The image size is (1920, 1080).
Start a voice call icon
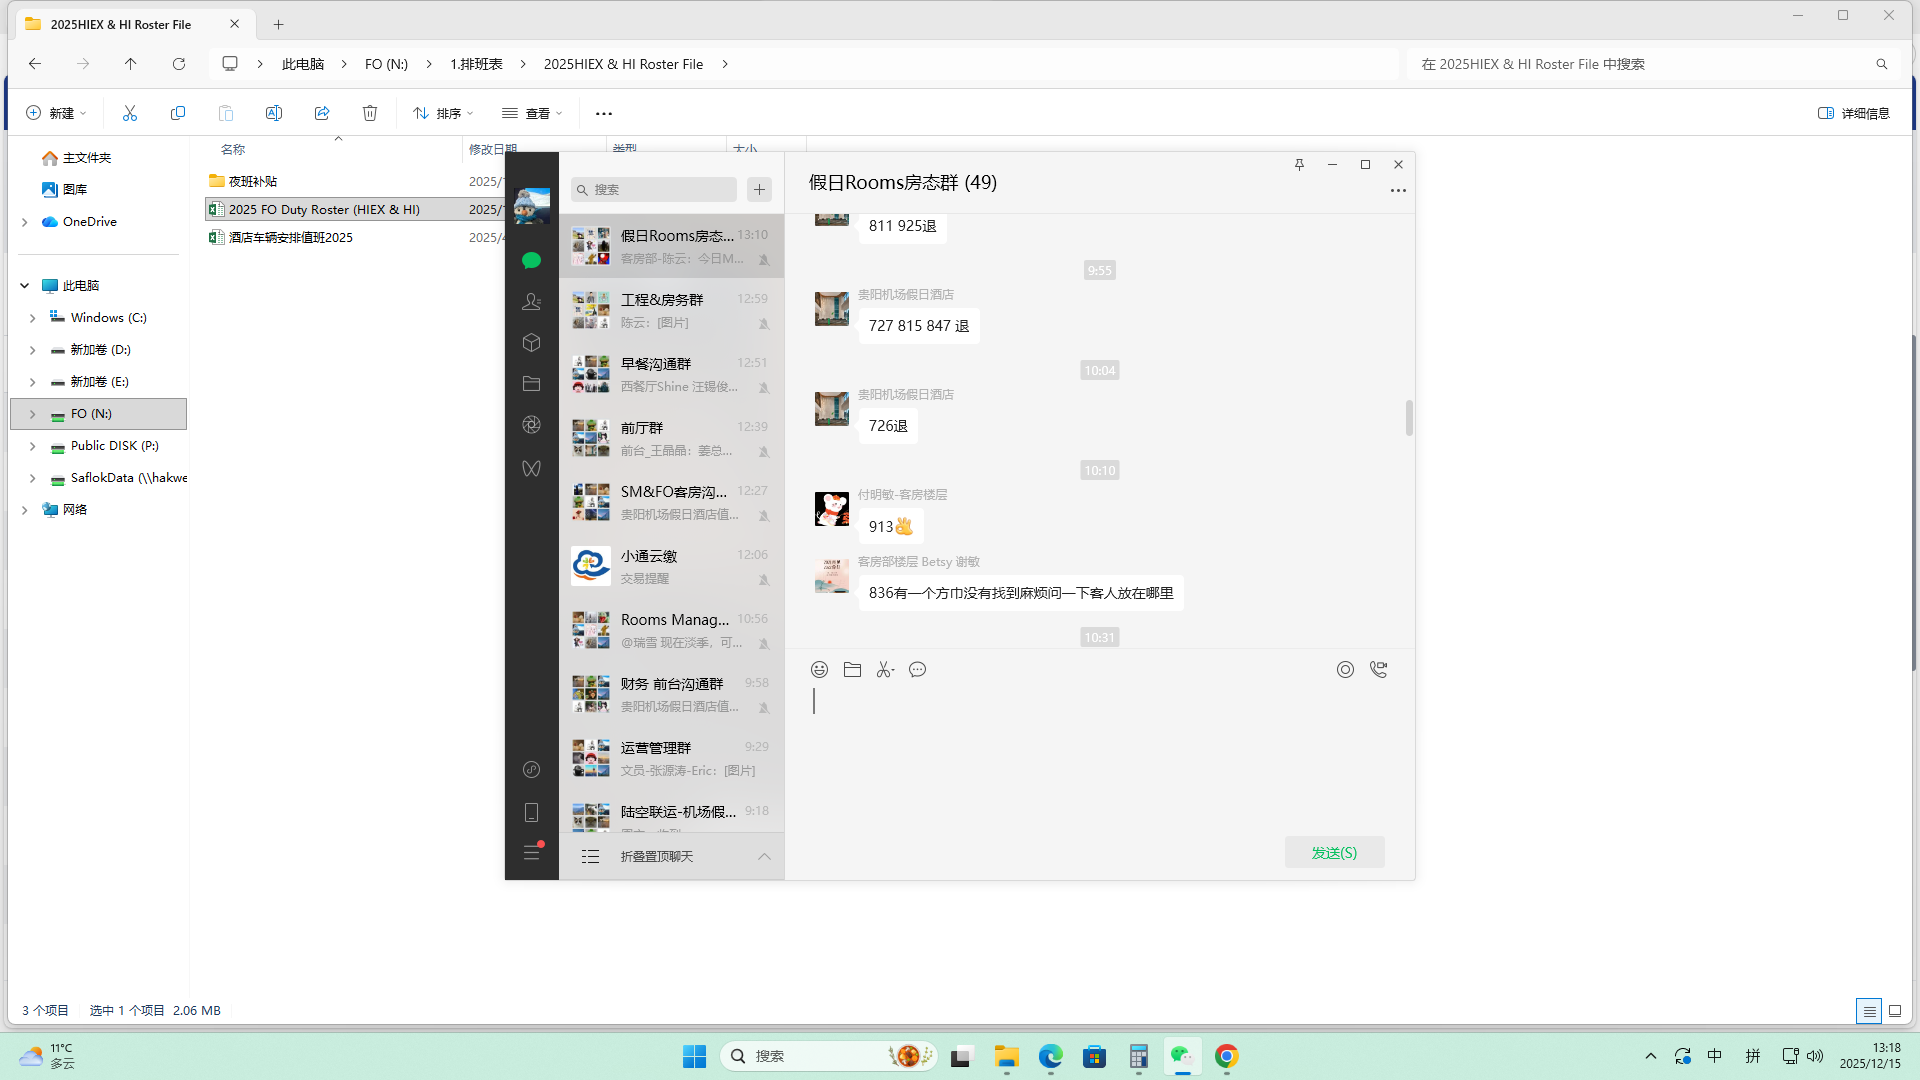coord(1378,670)
